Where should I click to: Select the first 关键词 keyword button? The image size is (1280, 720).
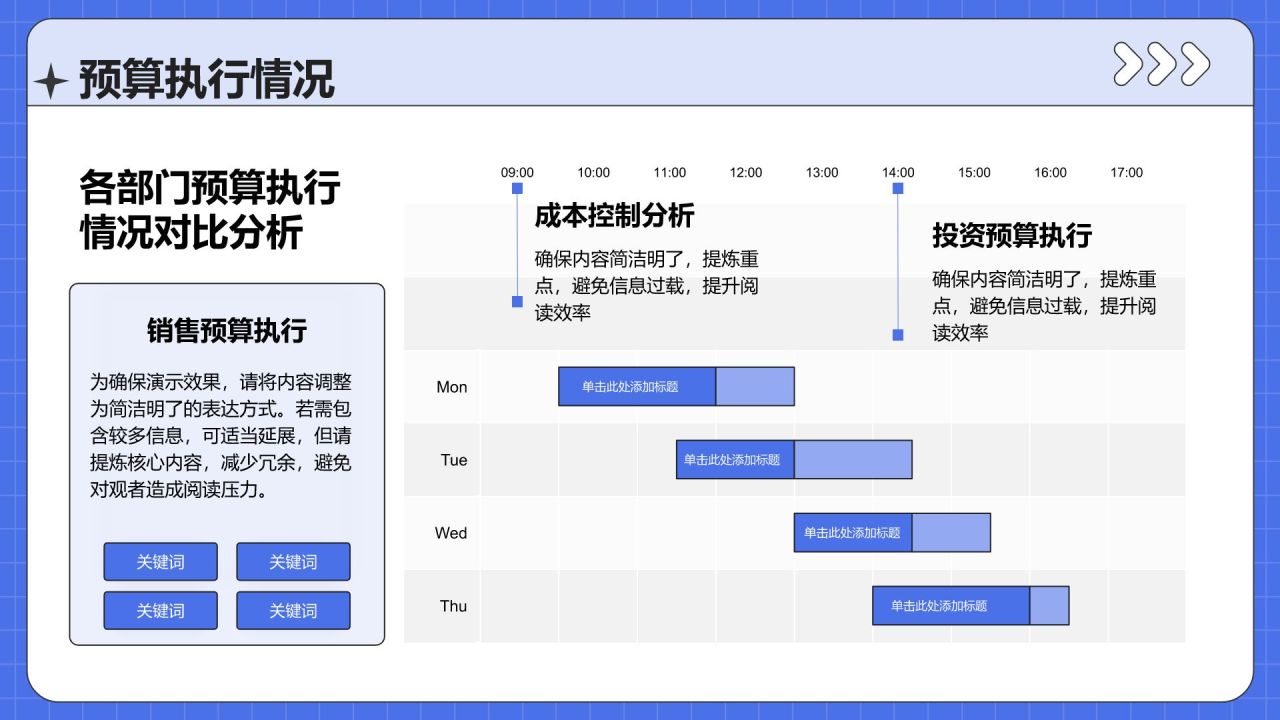coord(160,561)
